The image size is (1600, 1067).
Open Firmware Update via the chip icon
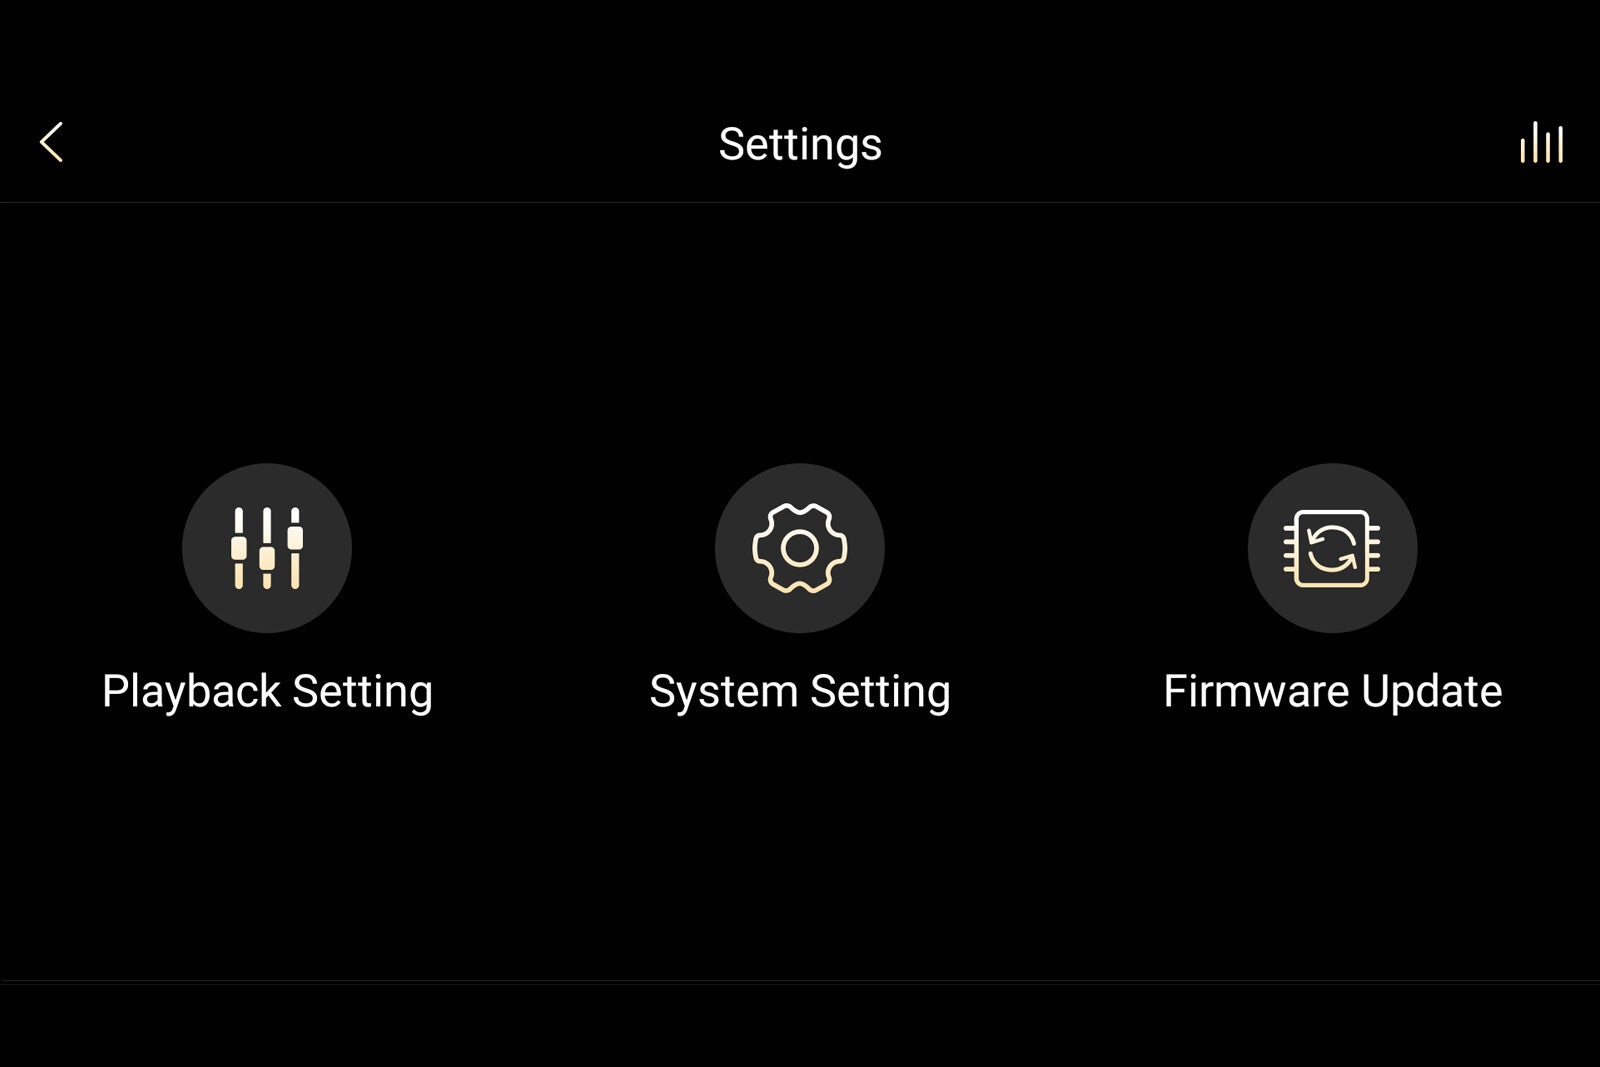pos(1333,548)
